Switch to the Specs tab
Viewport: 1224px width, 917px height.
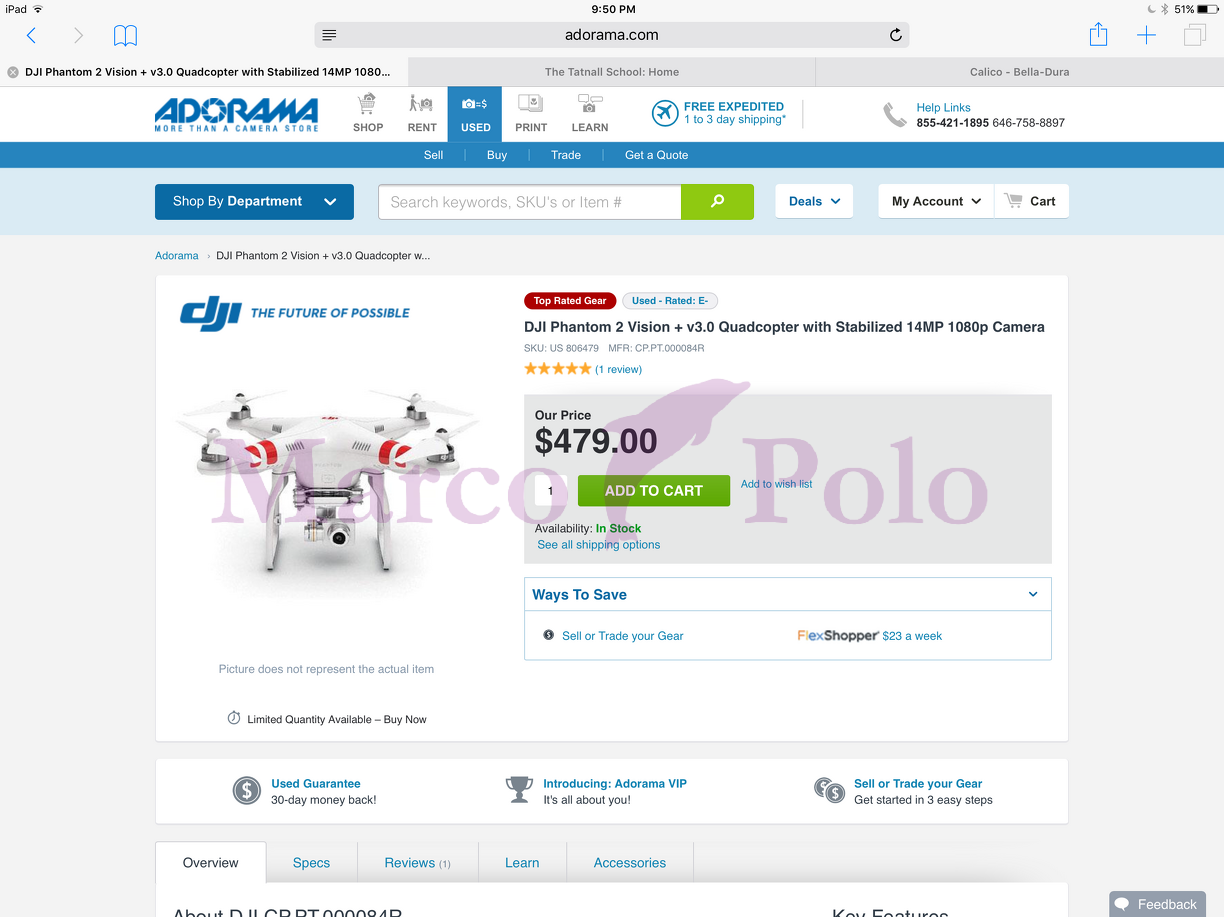[311, 863]
